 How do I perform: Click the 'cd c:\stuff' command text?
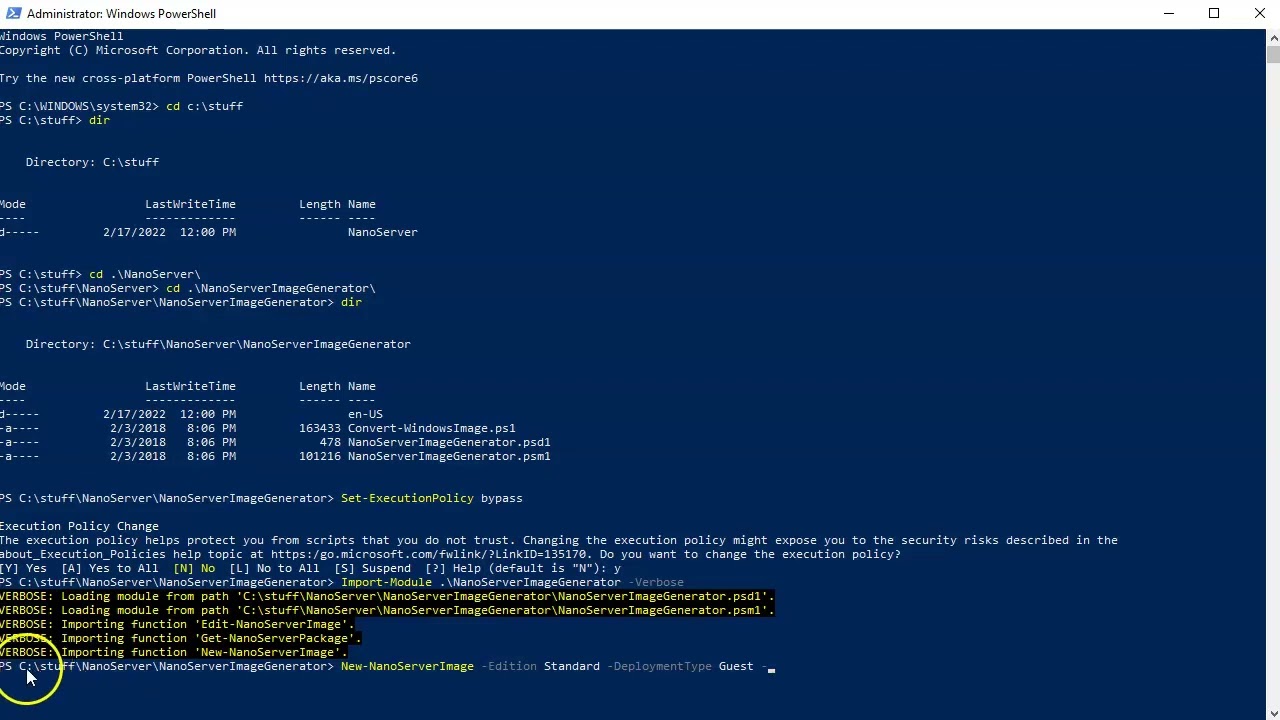[x=204, y=106]
